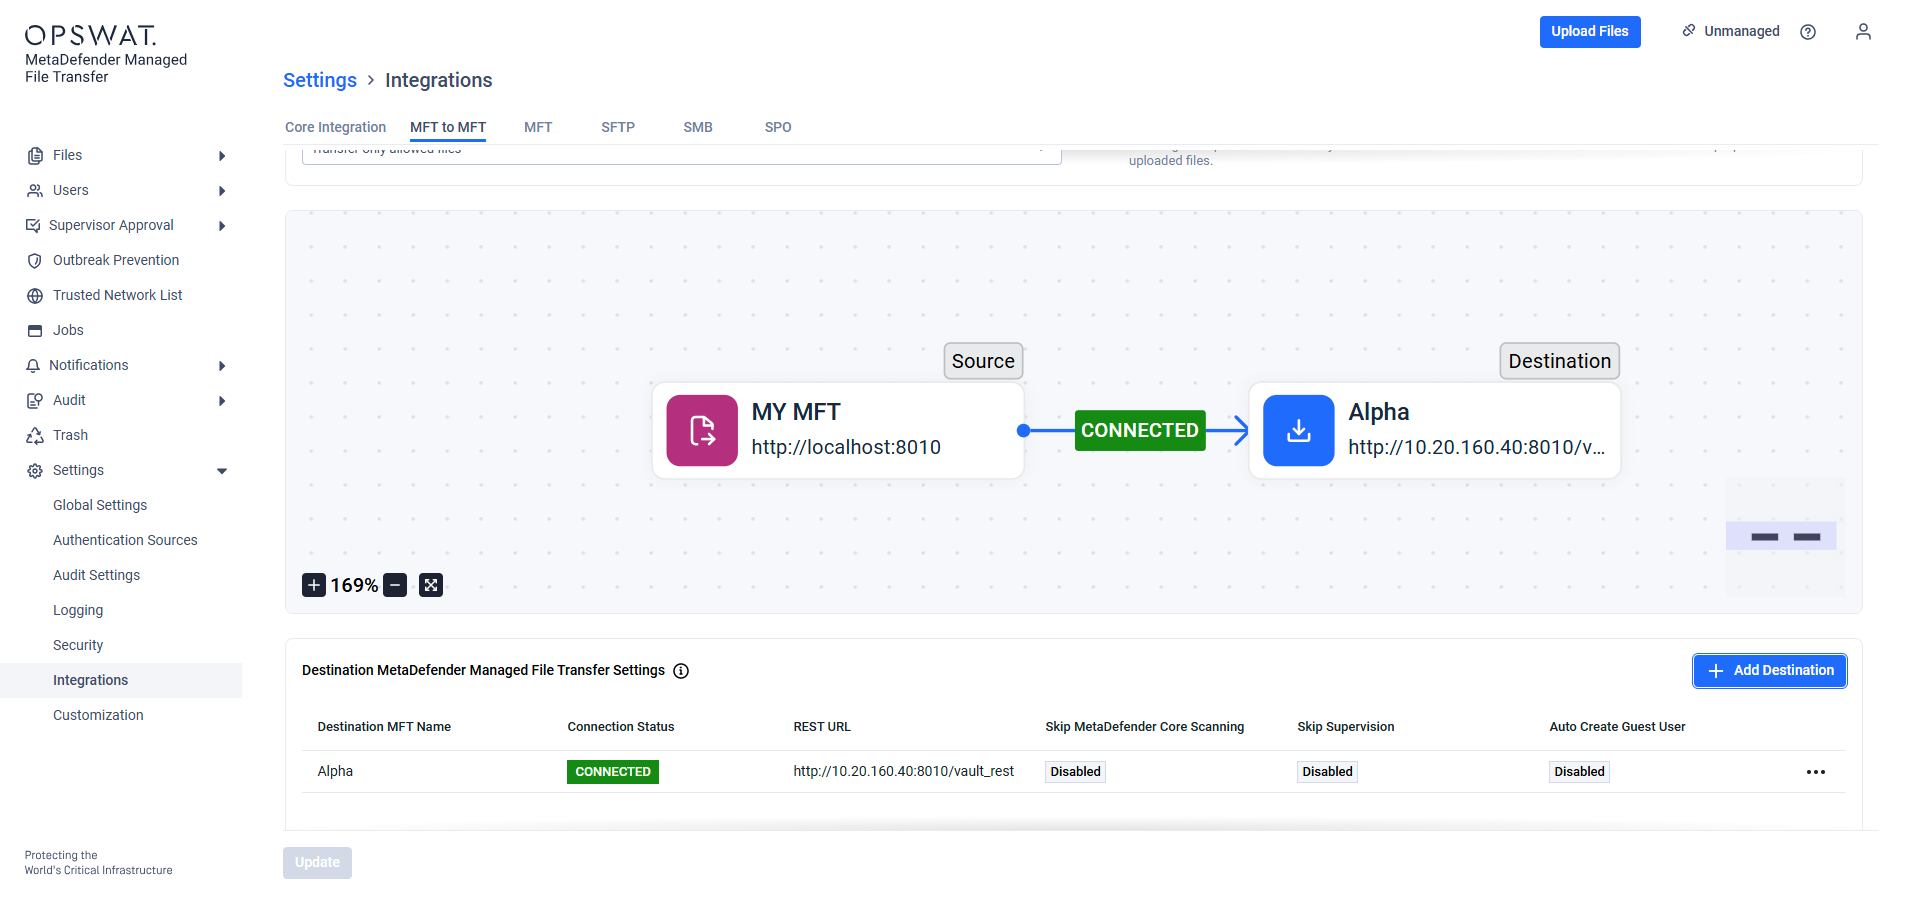Click the Alpha destination download icon
This screenshot has width=1920, height=911.
click(1299, 431)
